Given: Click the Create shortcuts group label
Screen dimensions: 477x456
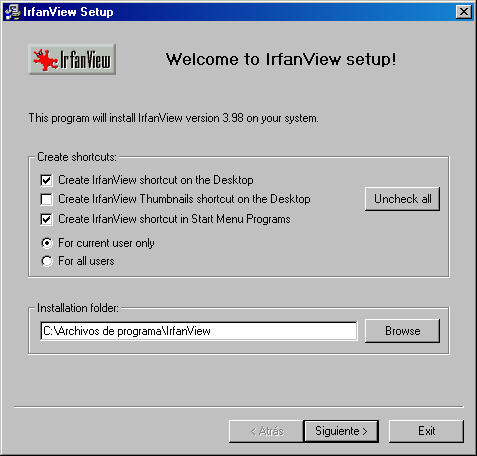Looking at the screenshot, I should point(77,157).
